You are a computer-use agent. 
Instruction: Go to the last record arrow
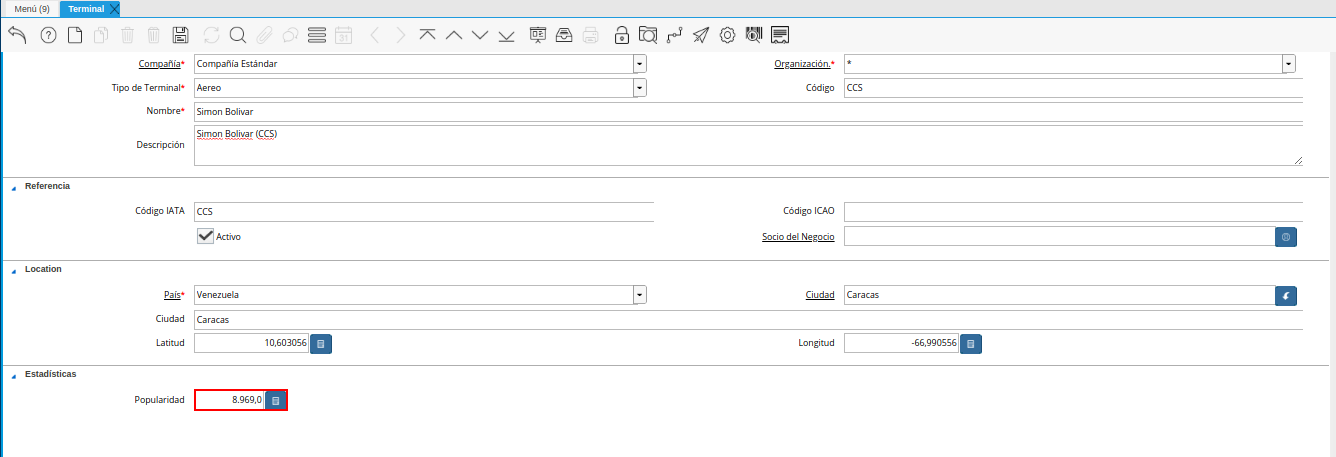pos(506,35)
